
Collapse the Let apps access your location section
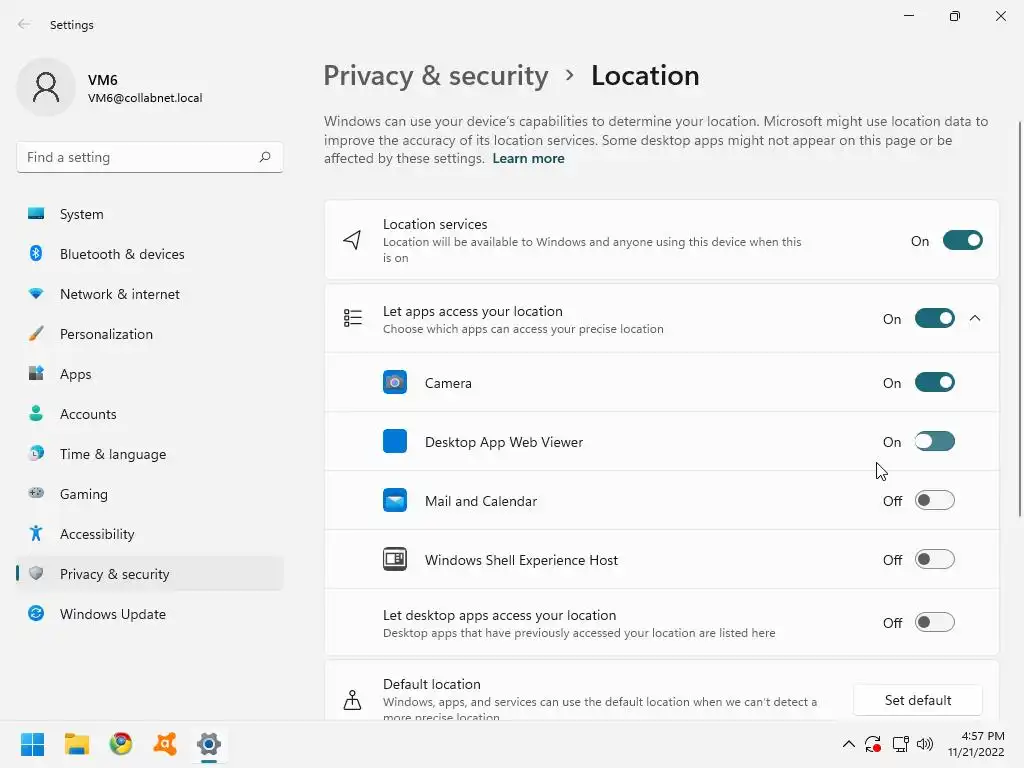coord(975,319)
